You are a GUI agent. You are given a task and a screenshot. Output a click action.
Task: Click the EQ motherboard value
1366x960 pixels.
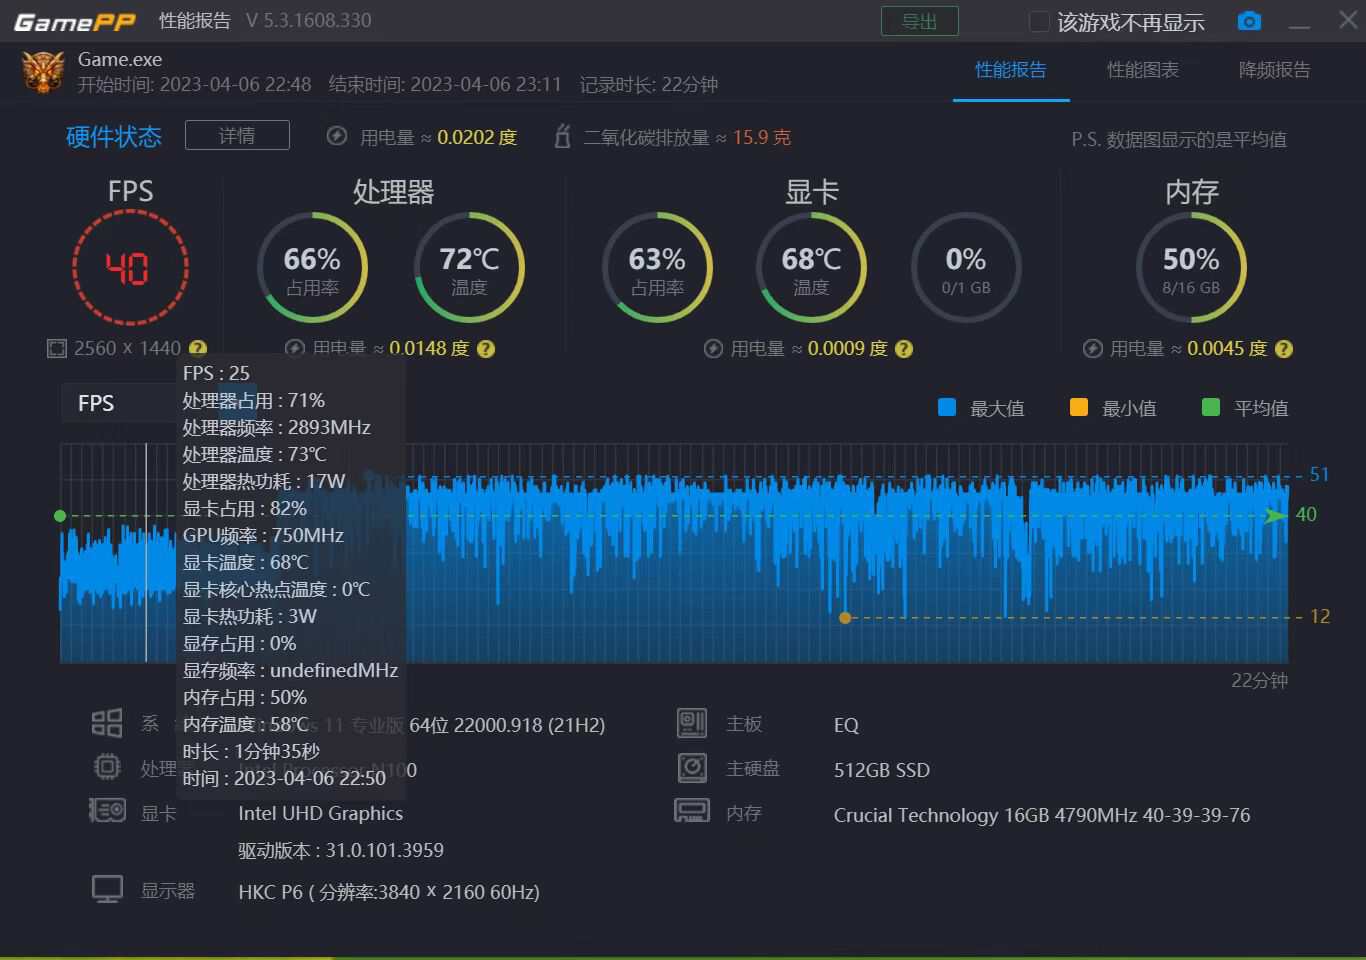tap(846, 725)
